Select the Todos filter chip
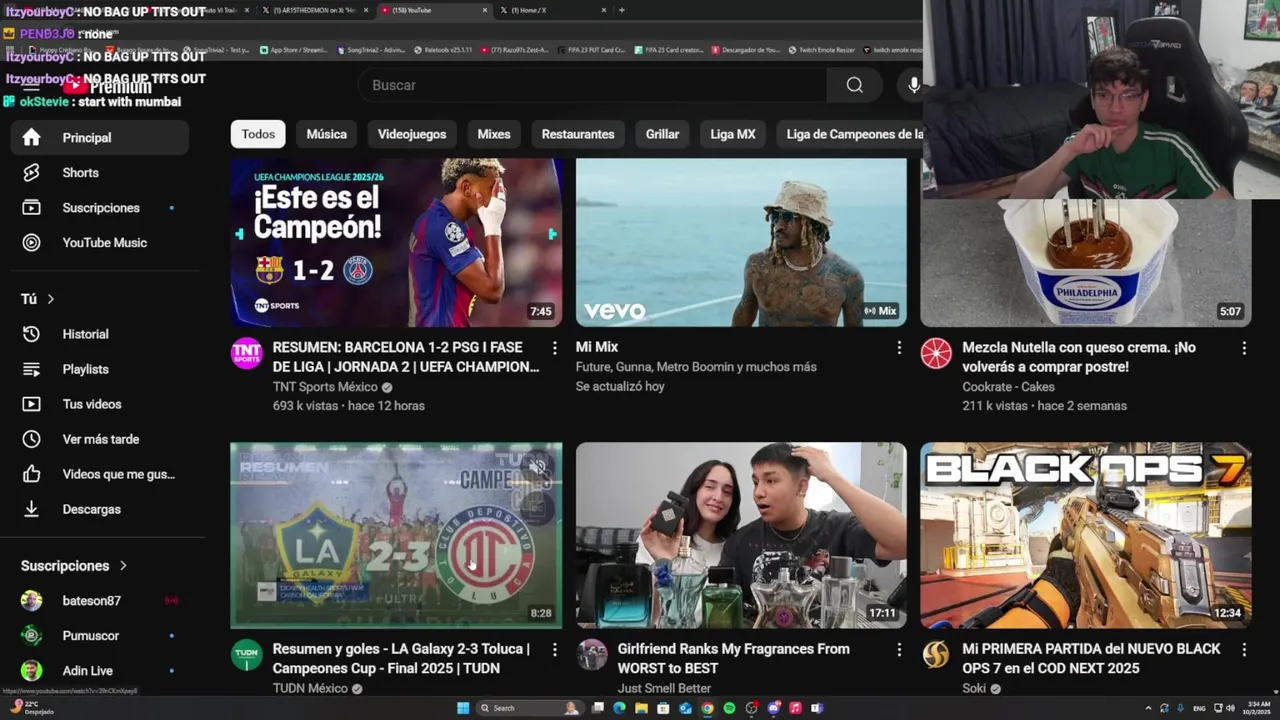 coord(258,134)
